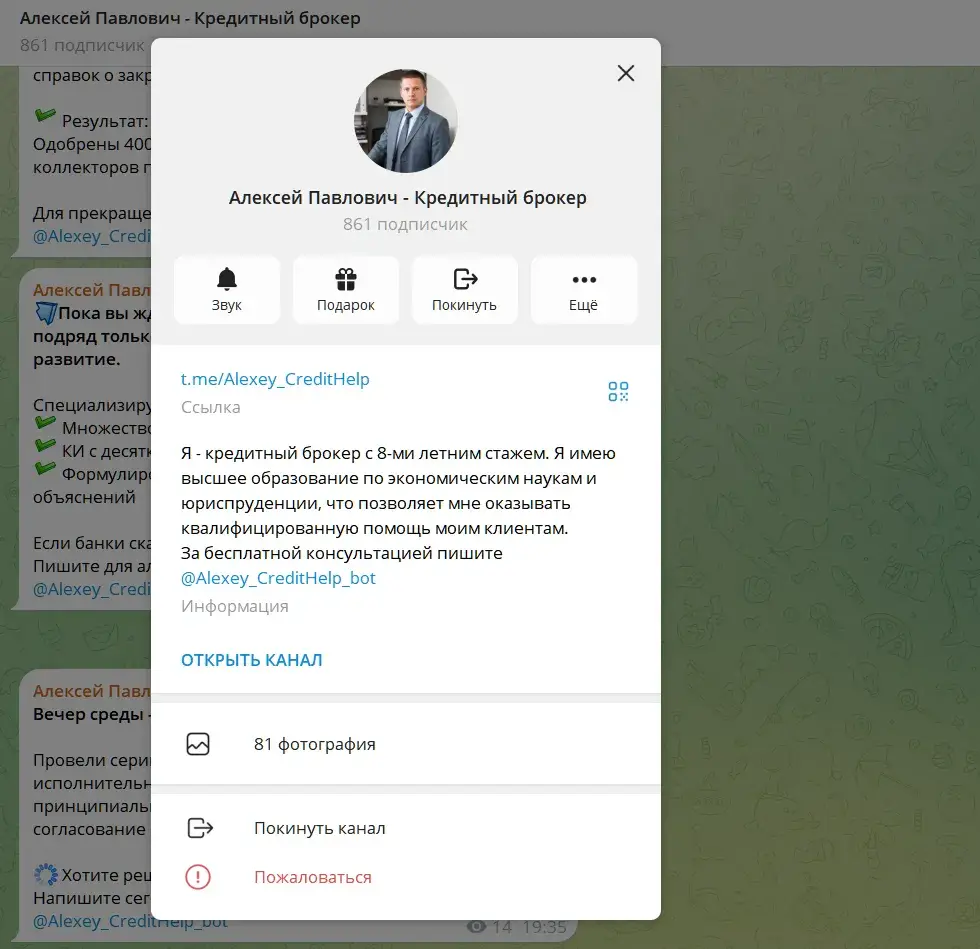
Task: Report channel via Пожаловаться
Action: pos(406,877)
